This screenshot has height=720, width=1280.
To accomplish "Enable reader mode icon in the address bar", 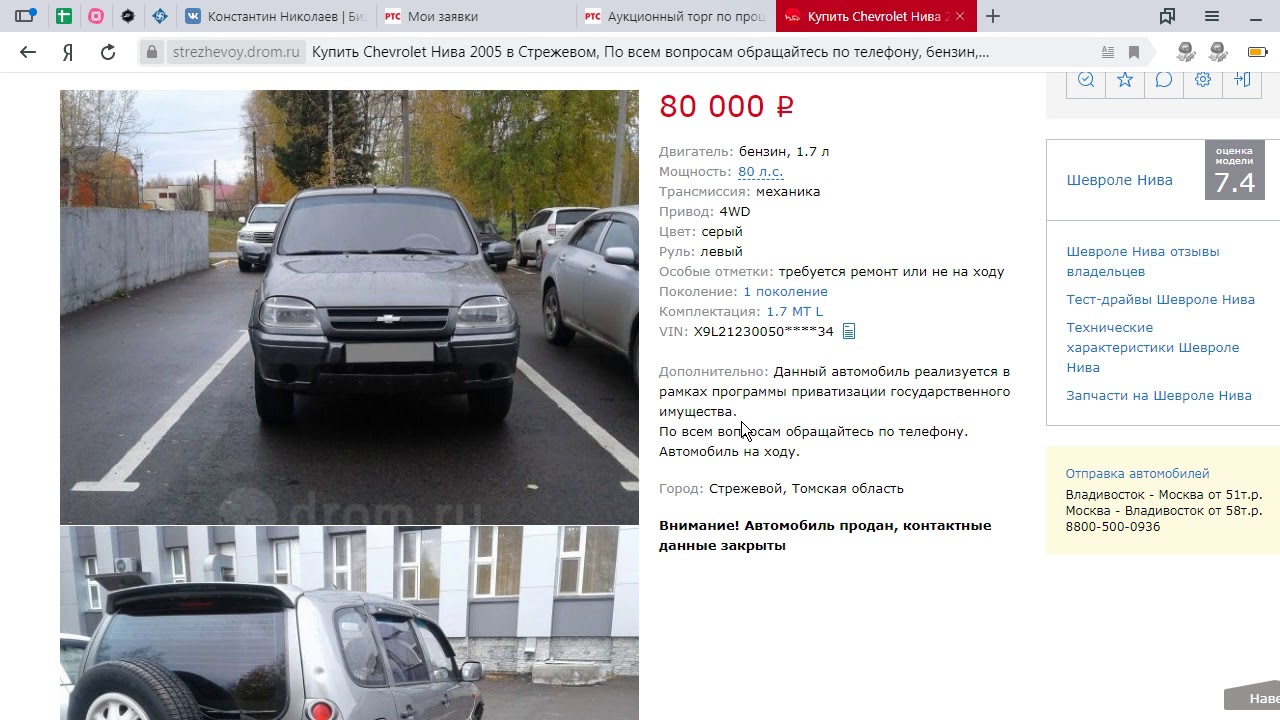I will (1107, 52).
